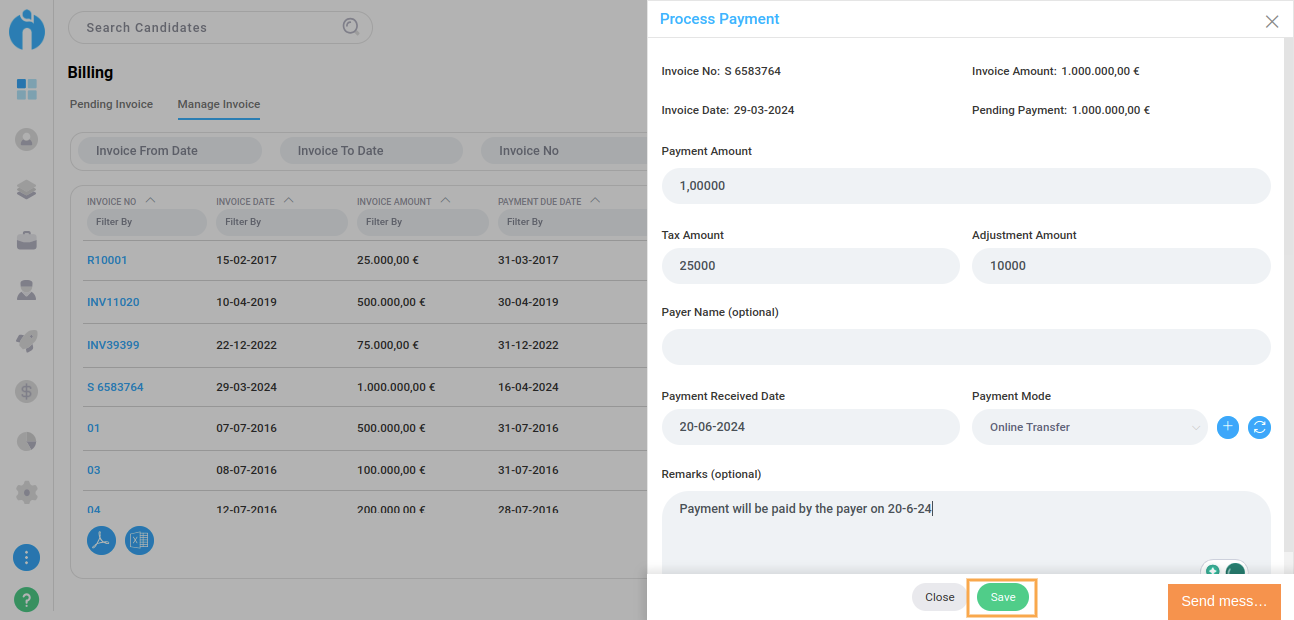Click the Close button in payment dialog
This screenshot has height=620, width=1294.
[x=939, y=597]
